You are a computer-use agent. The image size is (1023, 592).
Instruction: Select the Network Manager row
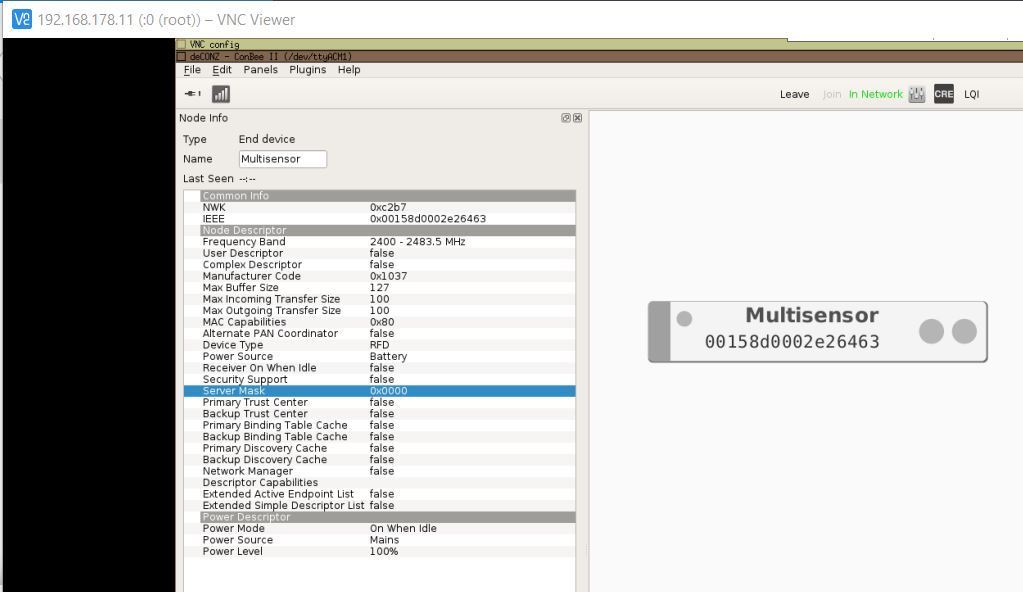[x=380, y=471]
